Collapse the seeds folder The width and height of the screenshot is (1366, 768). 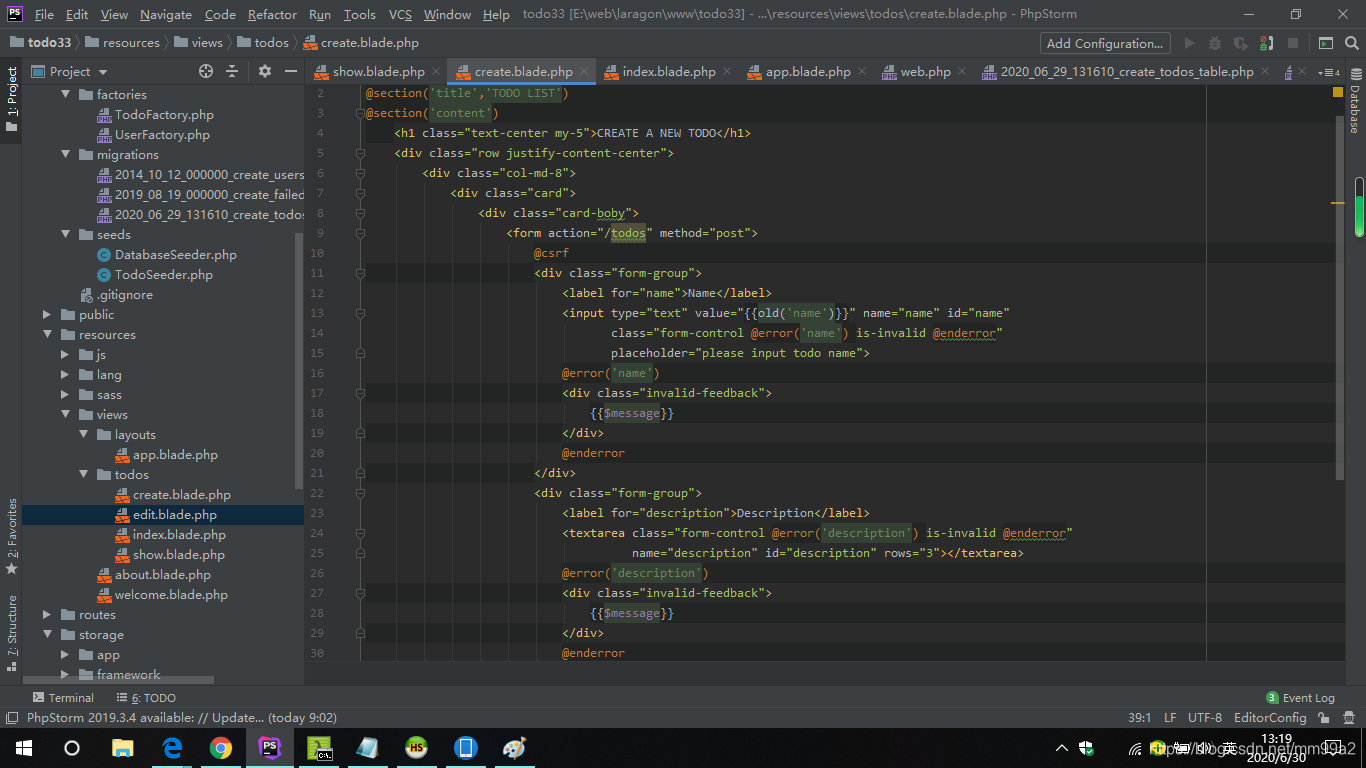point(65,234)
